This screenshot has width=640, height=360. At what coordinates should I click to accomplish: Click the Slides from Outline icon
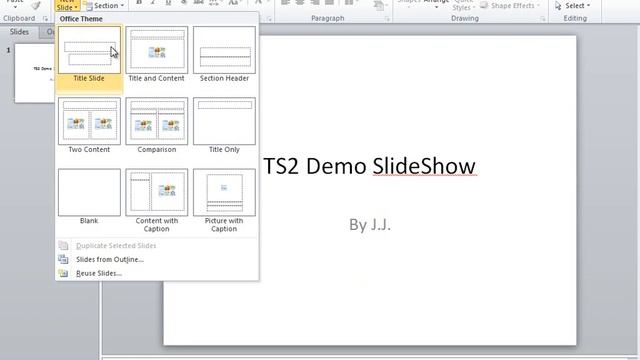63,259
